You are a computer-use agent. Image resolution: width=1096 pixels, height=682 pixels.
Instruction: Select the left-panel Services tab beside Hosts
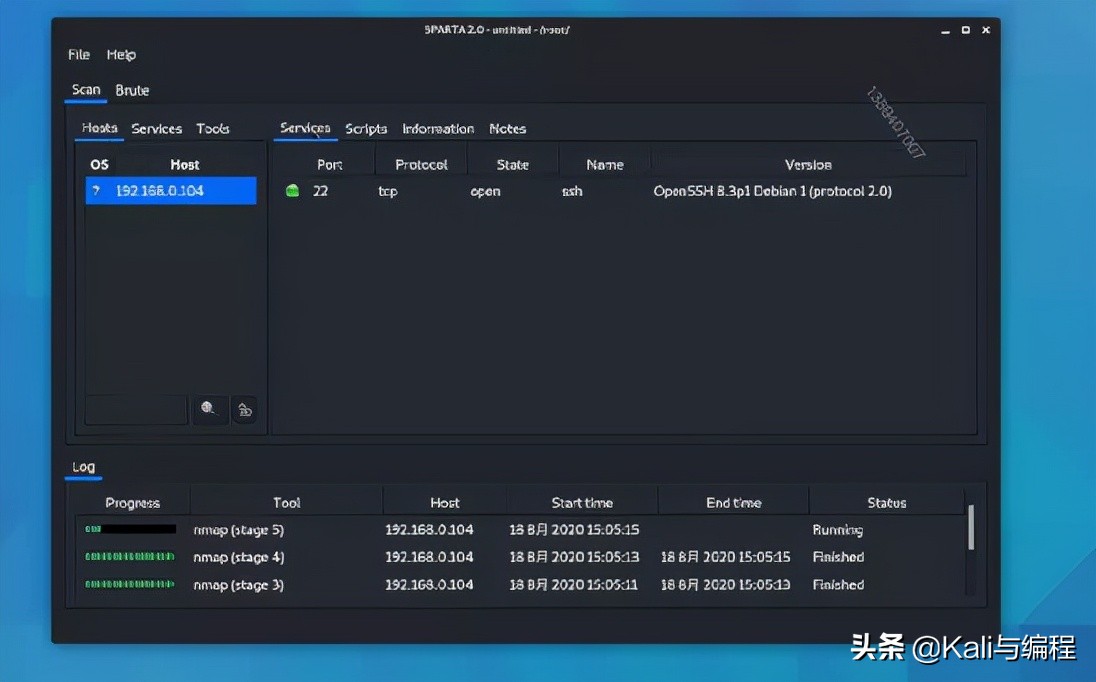(157, 129)
